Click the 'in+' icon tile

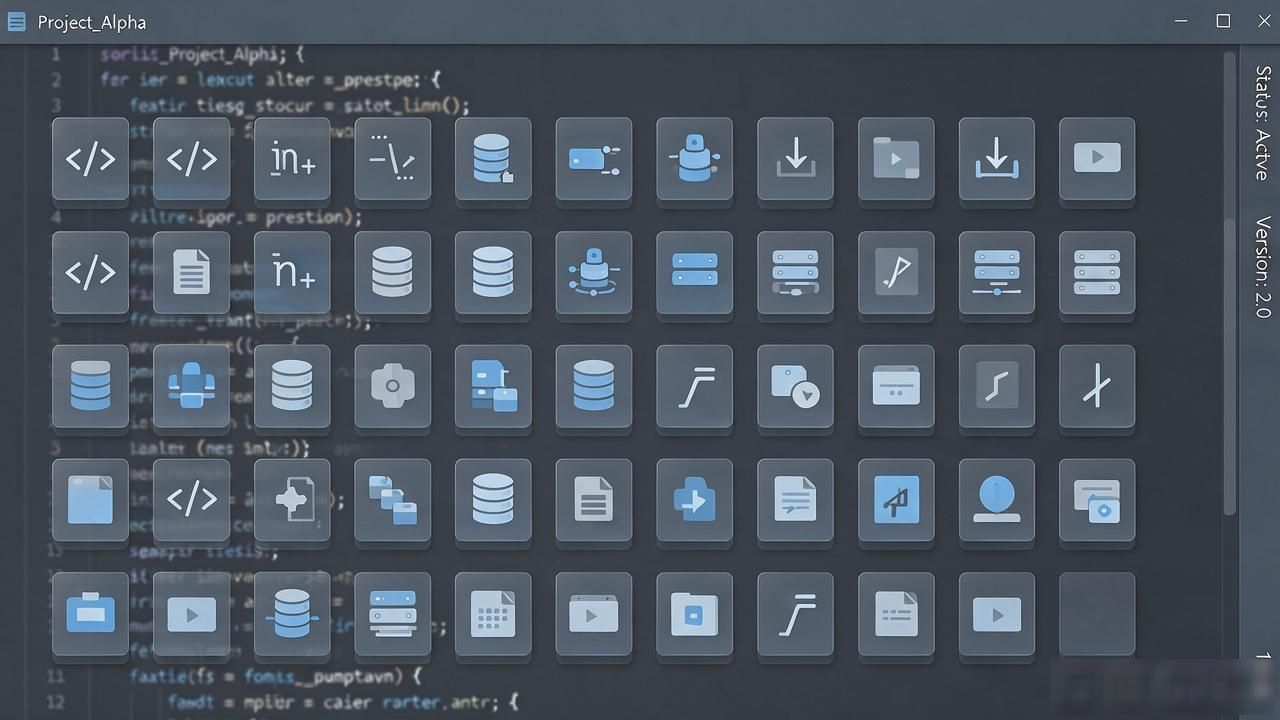click(x=292, y=158)
